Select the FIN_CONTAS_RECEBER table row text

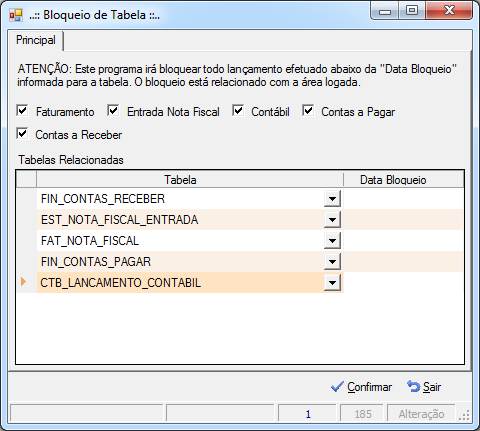click(103, 199)
